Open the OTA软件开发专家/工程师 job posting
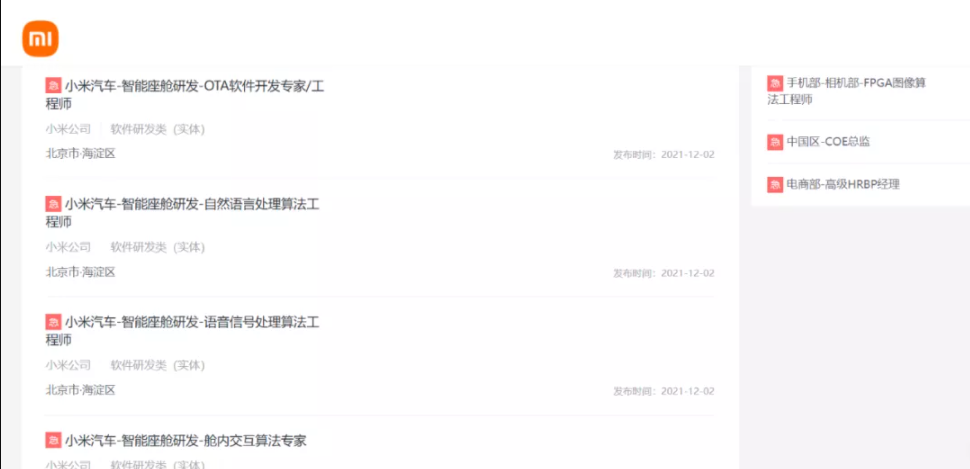Image resolution: width=970 pixels, height=469 pixels. click(185, 95)
